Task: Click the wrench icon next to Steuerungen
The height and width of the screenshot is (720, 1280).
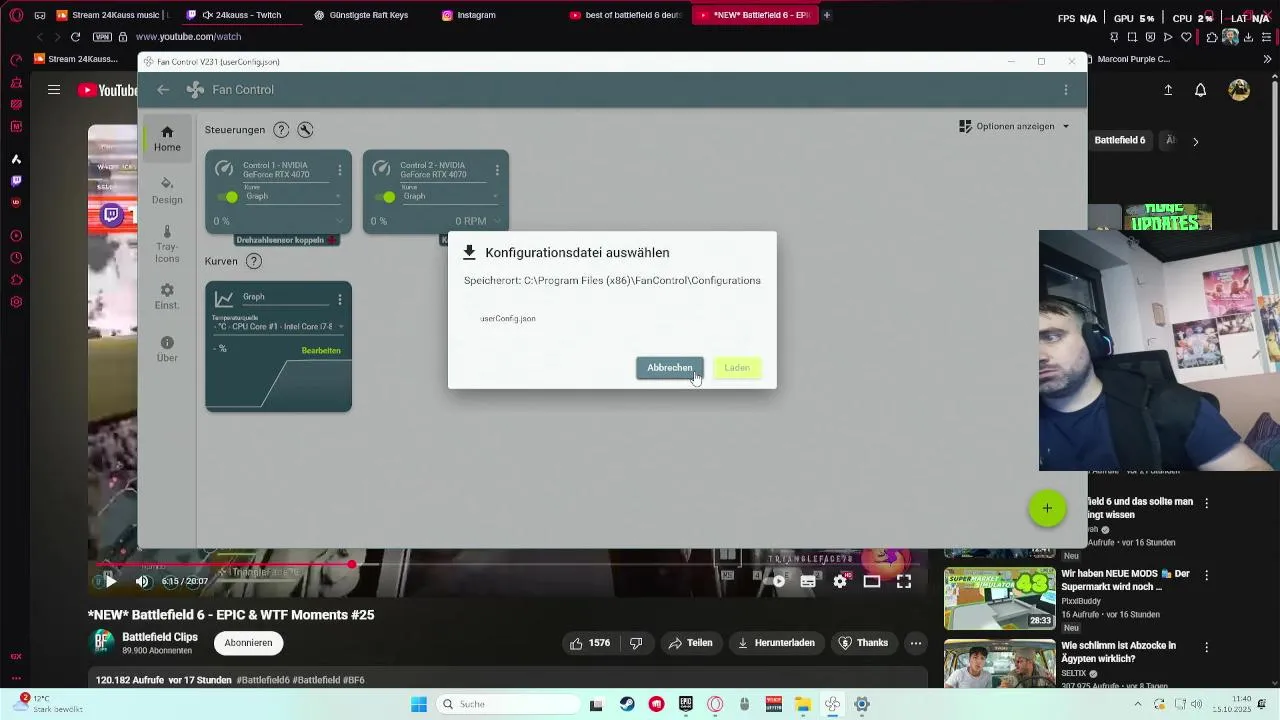Action: pos(306,130)
